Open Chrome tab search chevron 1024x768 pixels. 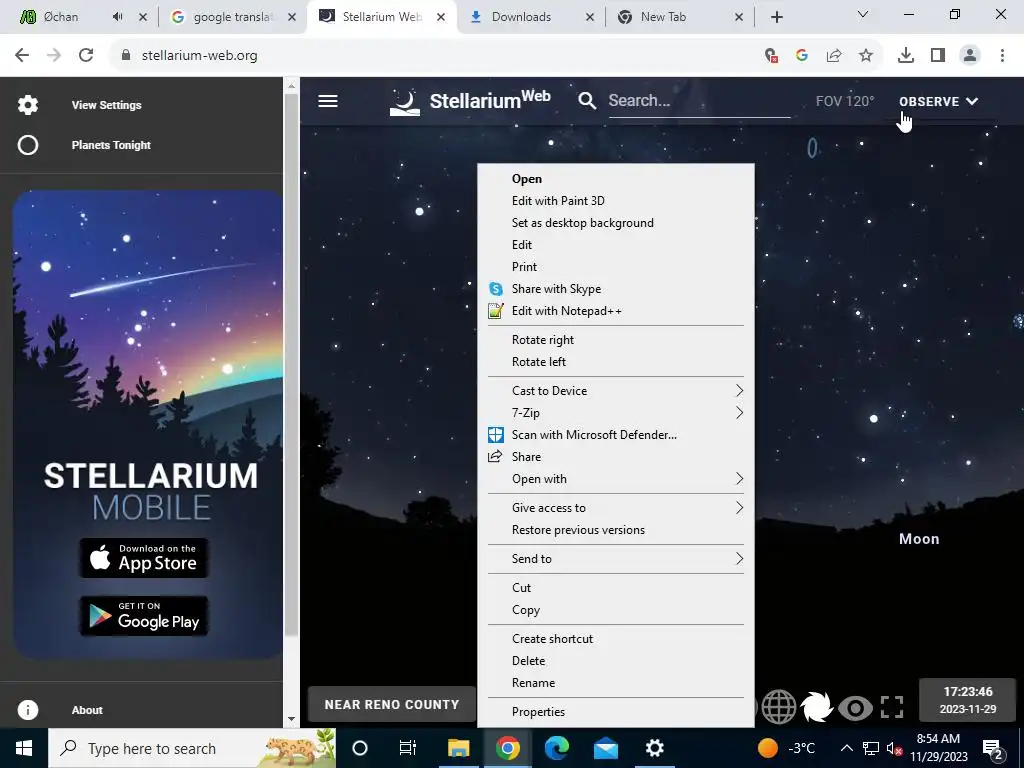point(863,14)
